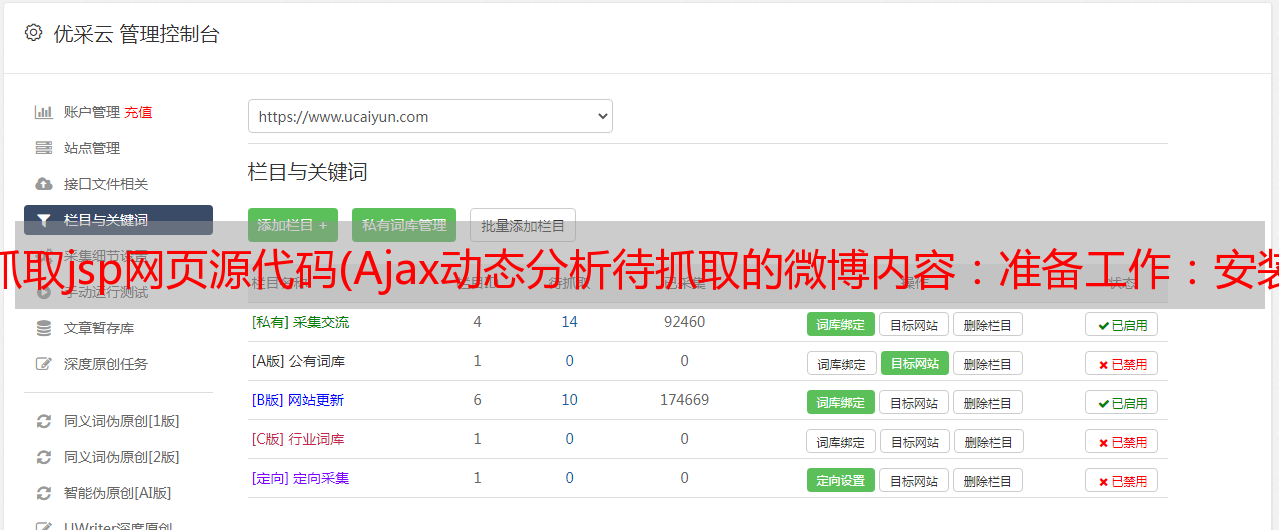Image resolution: width=1279 pixels, height=530 pixels.
Task: Click 删除栏目 in the 定向采集 row
Action: pos(987,480)
